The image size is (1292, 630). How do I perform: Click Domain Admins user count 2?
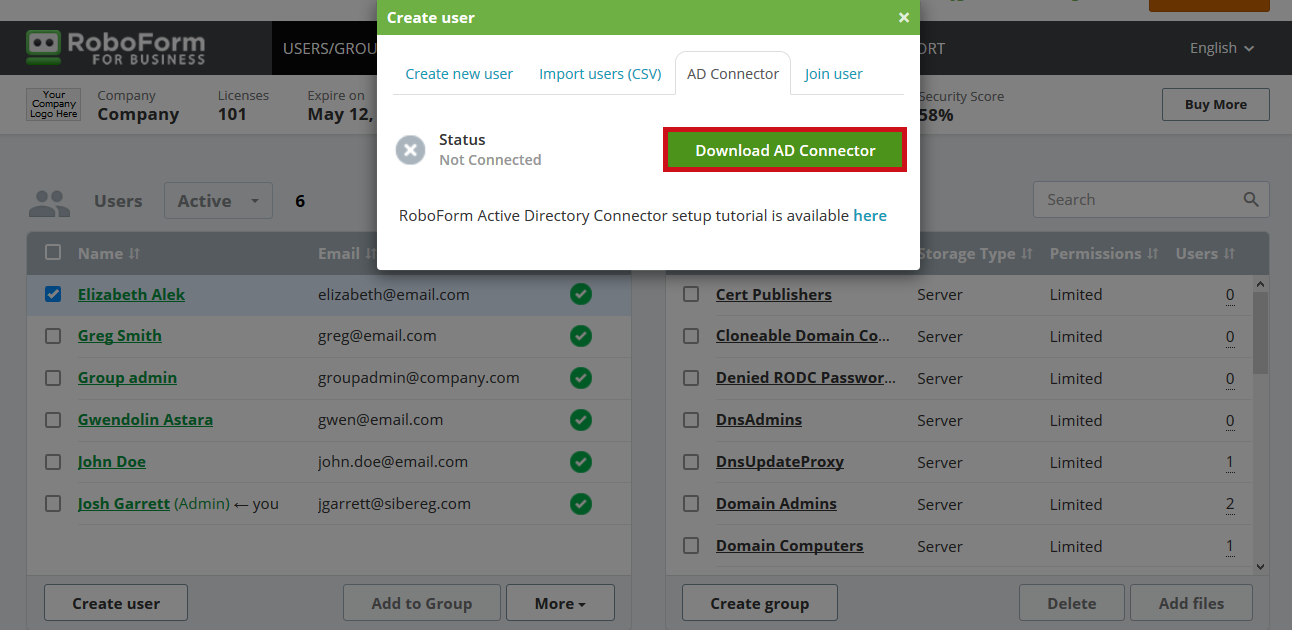[x=1230, y=504]
